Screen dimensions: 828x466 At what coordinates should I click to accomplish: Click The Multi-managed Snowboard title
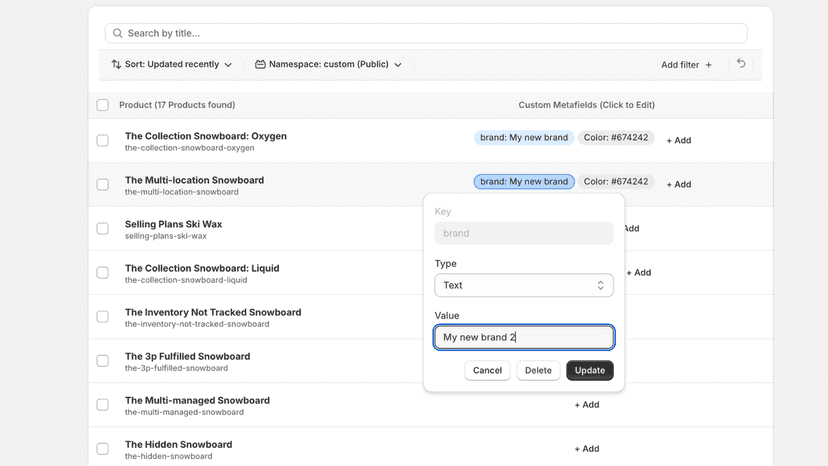click(x=197, y=400)
